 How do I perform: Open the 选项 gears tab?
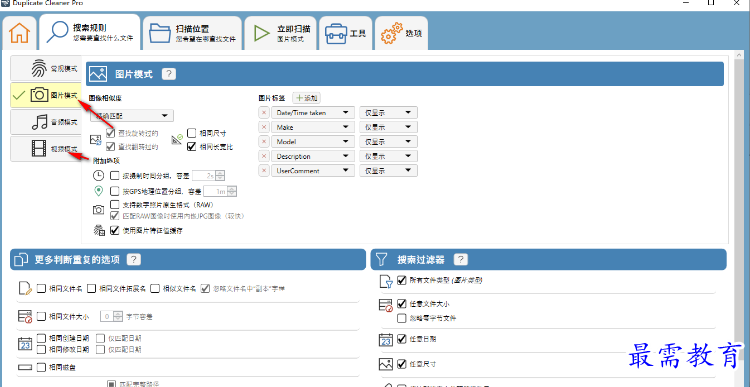point(401,33)
